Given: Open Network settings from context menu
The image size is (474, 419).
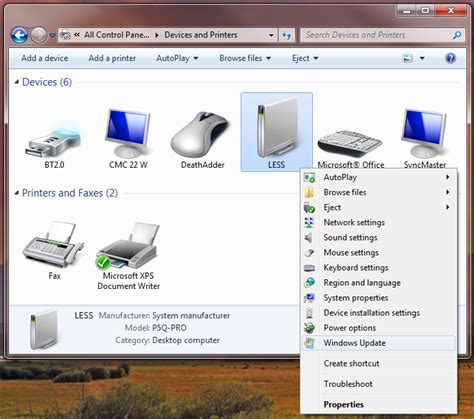Looking at the screenshot, I should click(378, 222).
